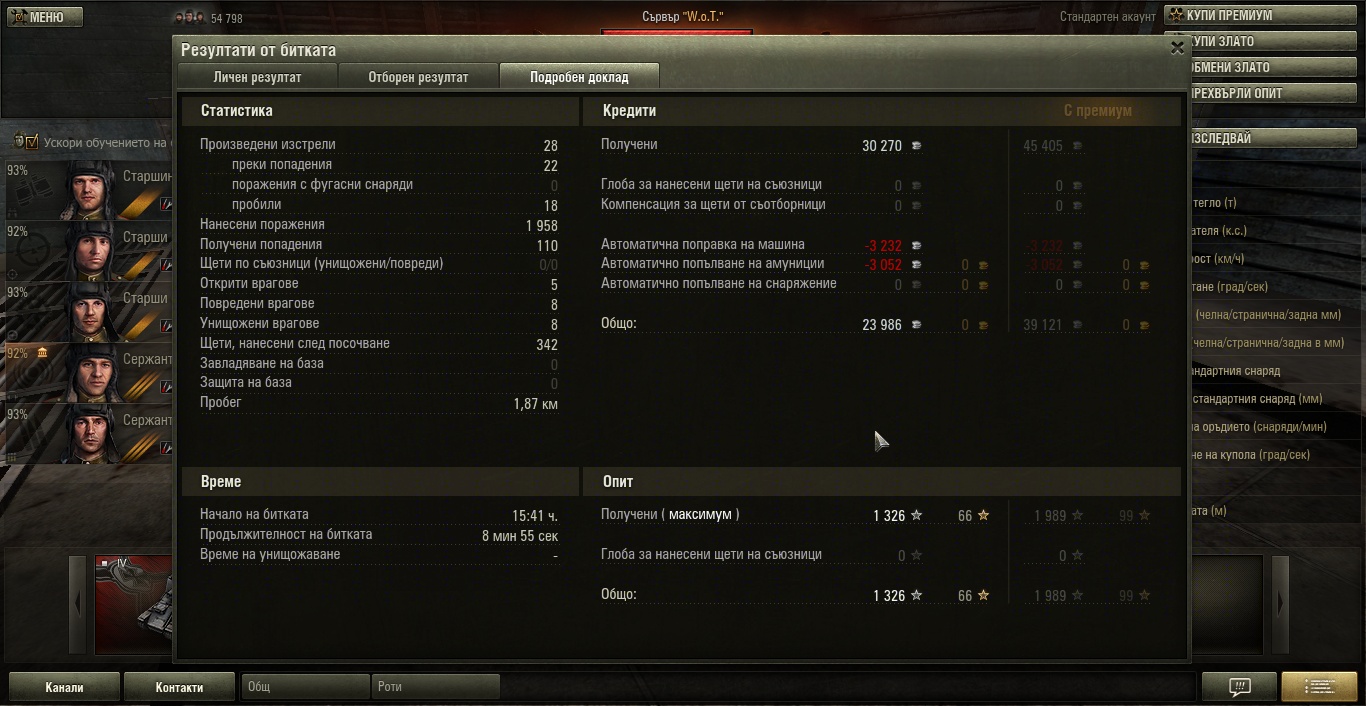Select the Подробен доклад tab
This screenshot has height=706, width=1366.
click(579, 77)
